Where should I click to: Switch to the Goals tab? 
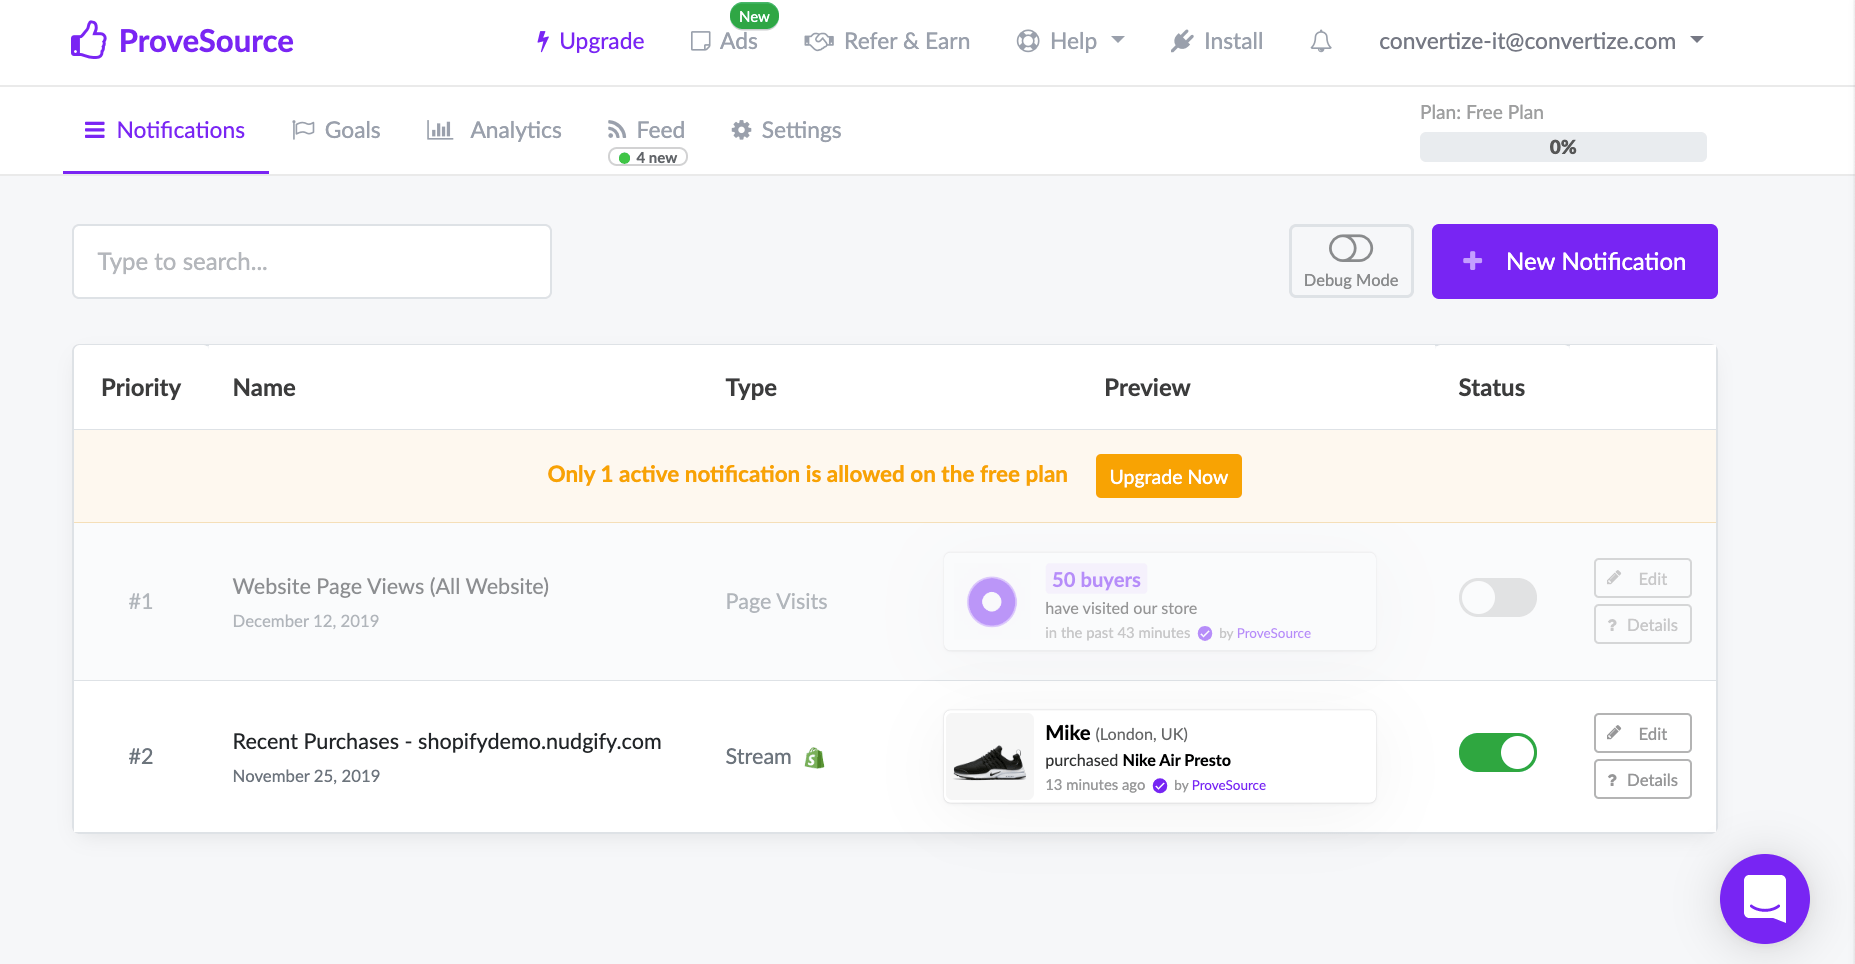point(336,130)
